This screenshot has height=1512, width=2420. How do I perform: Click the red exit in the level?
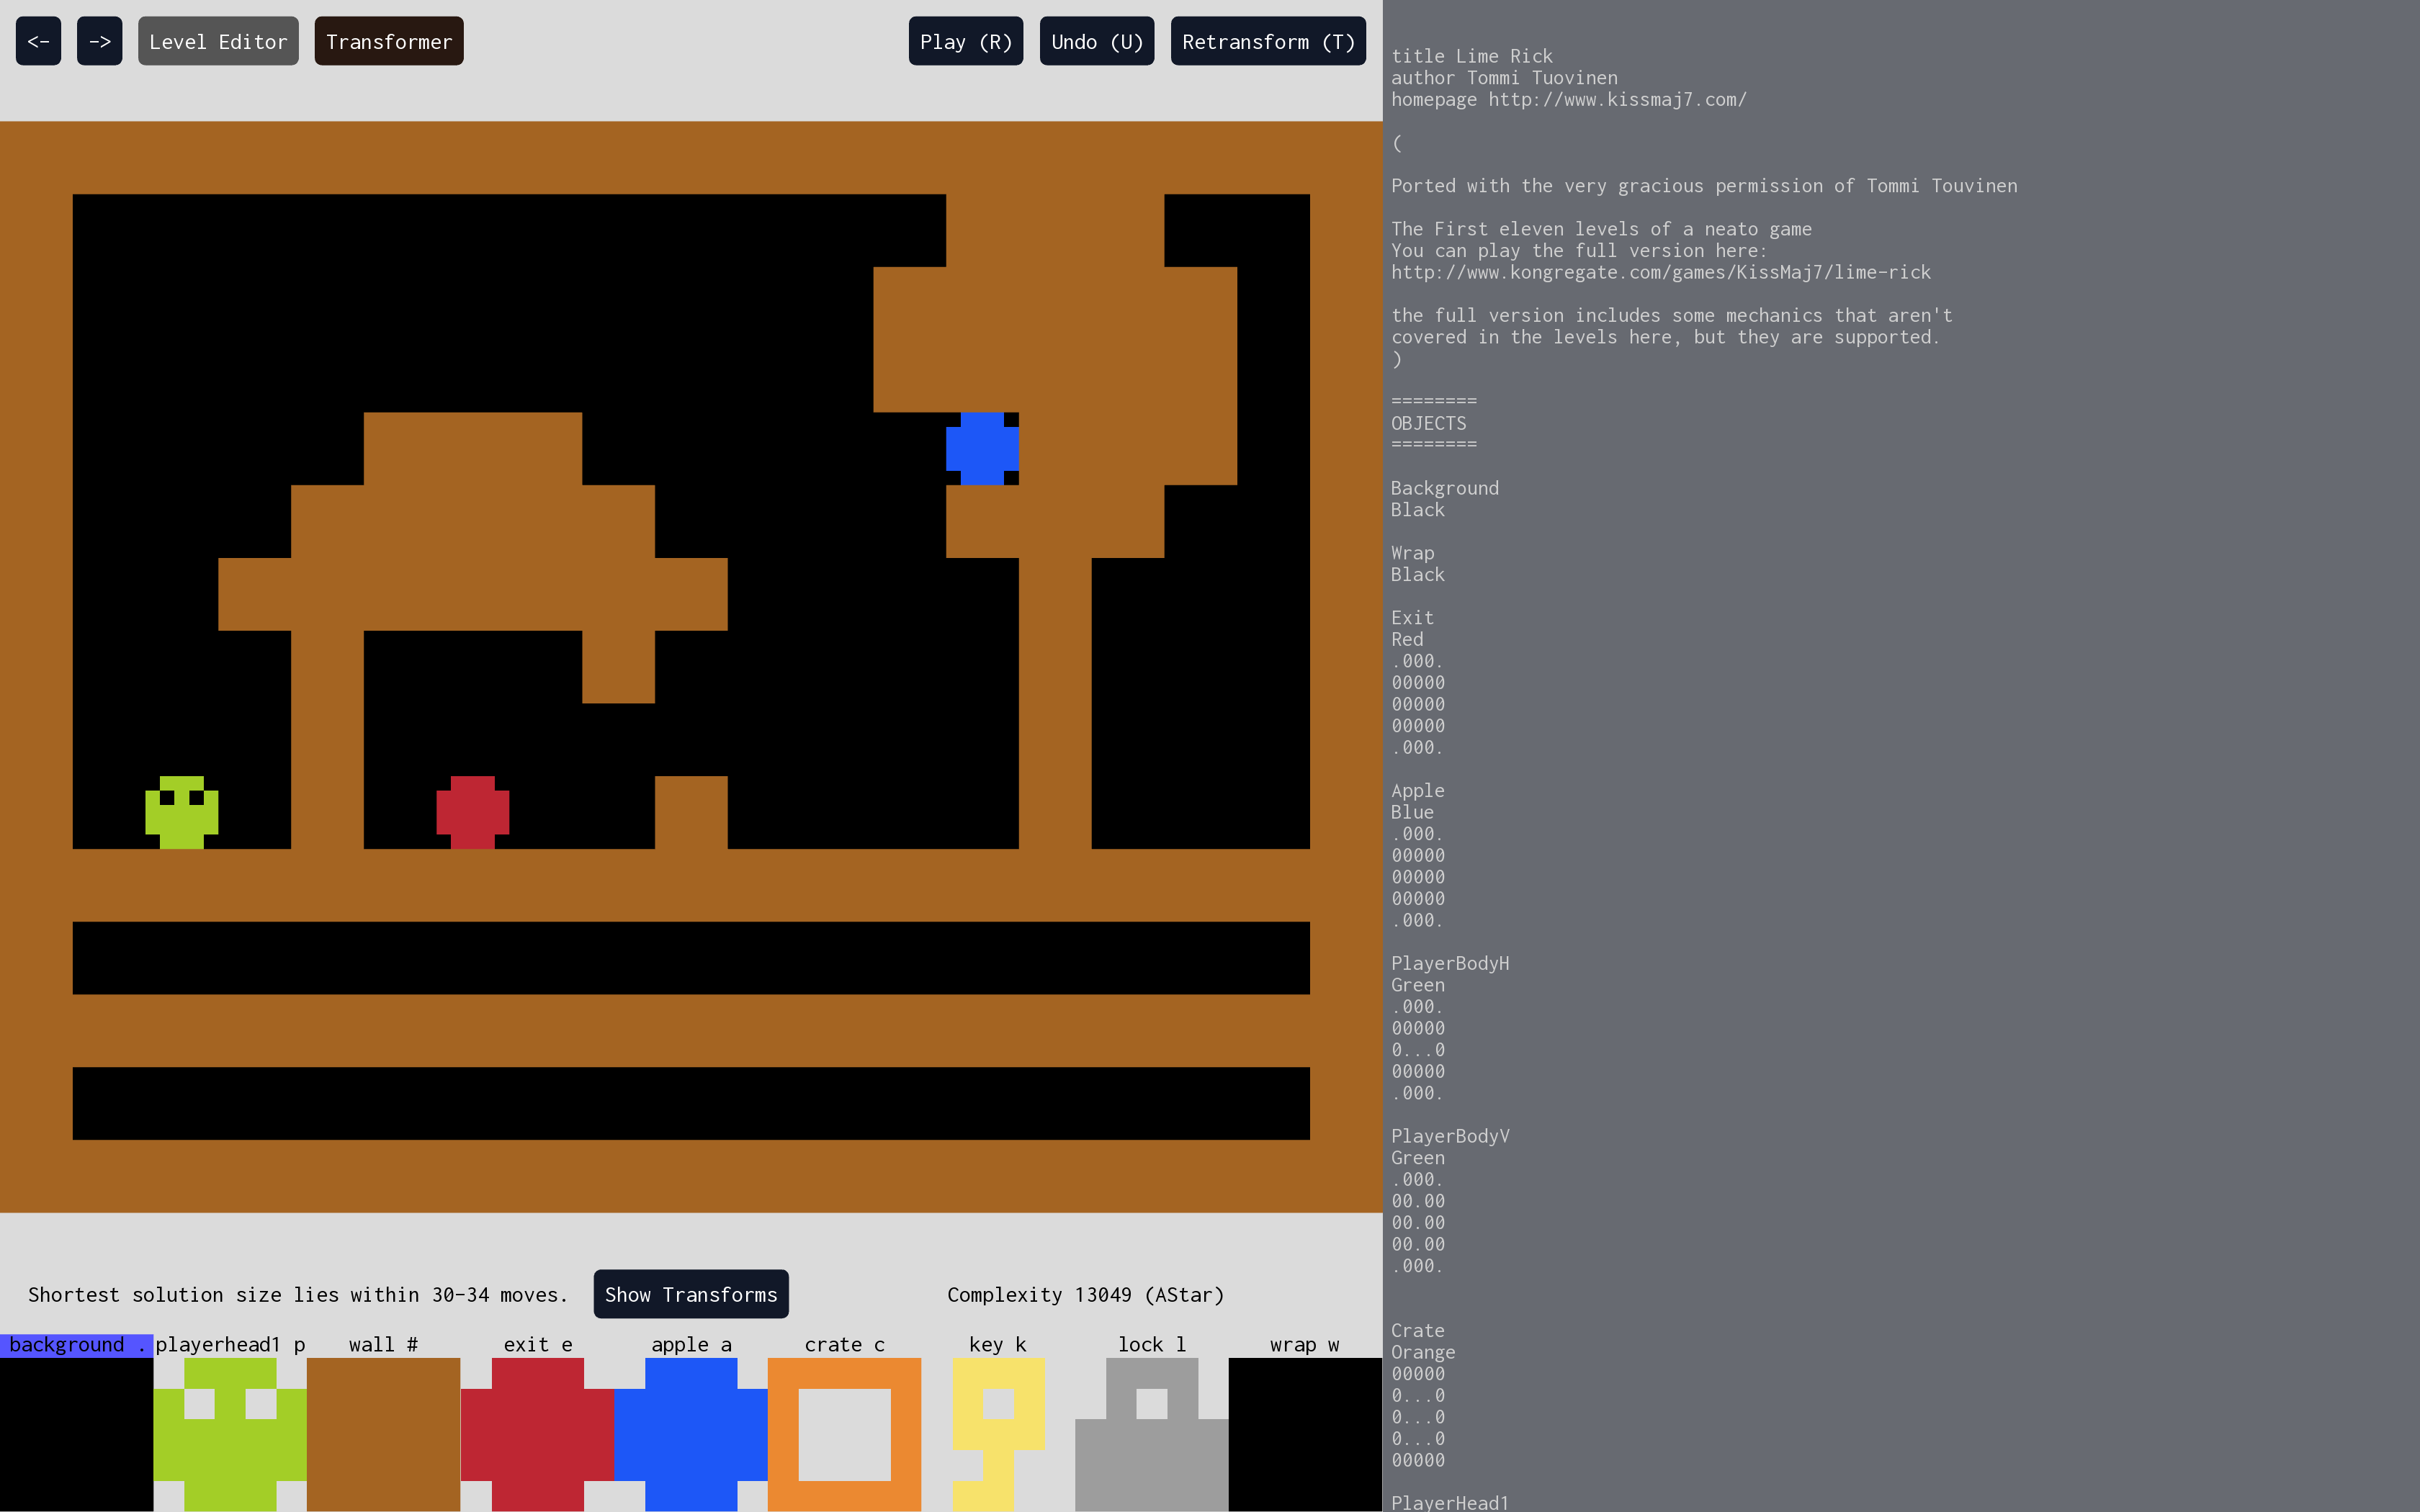pyautogui.click(x=473, y=812)
